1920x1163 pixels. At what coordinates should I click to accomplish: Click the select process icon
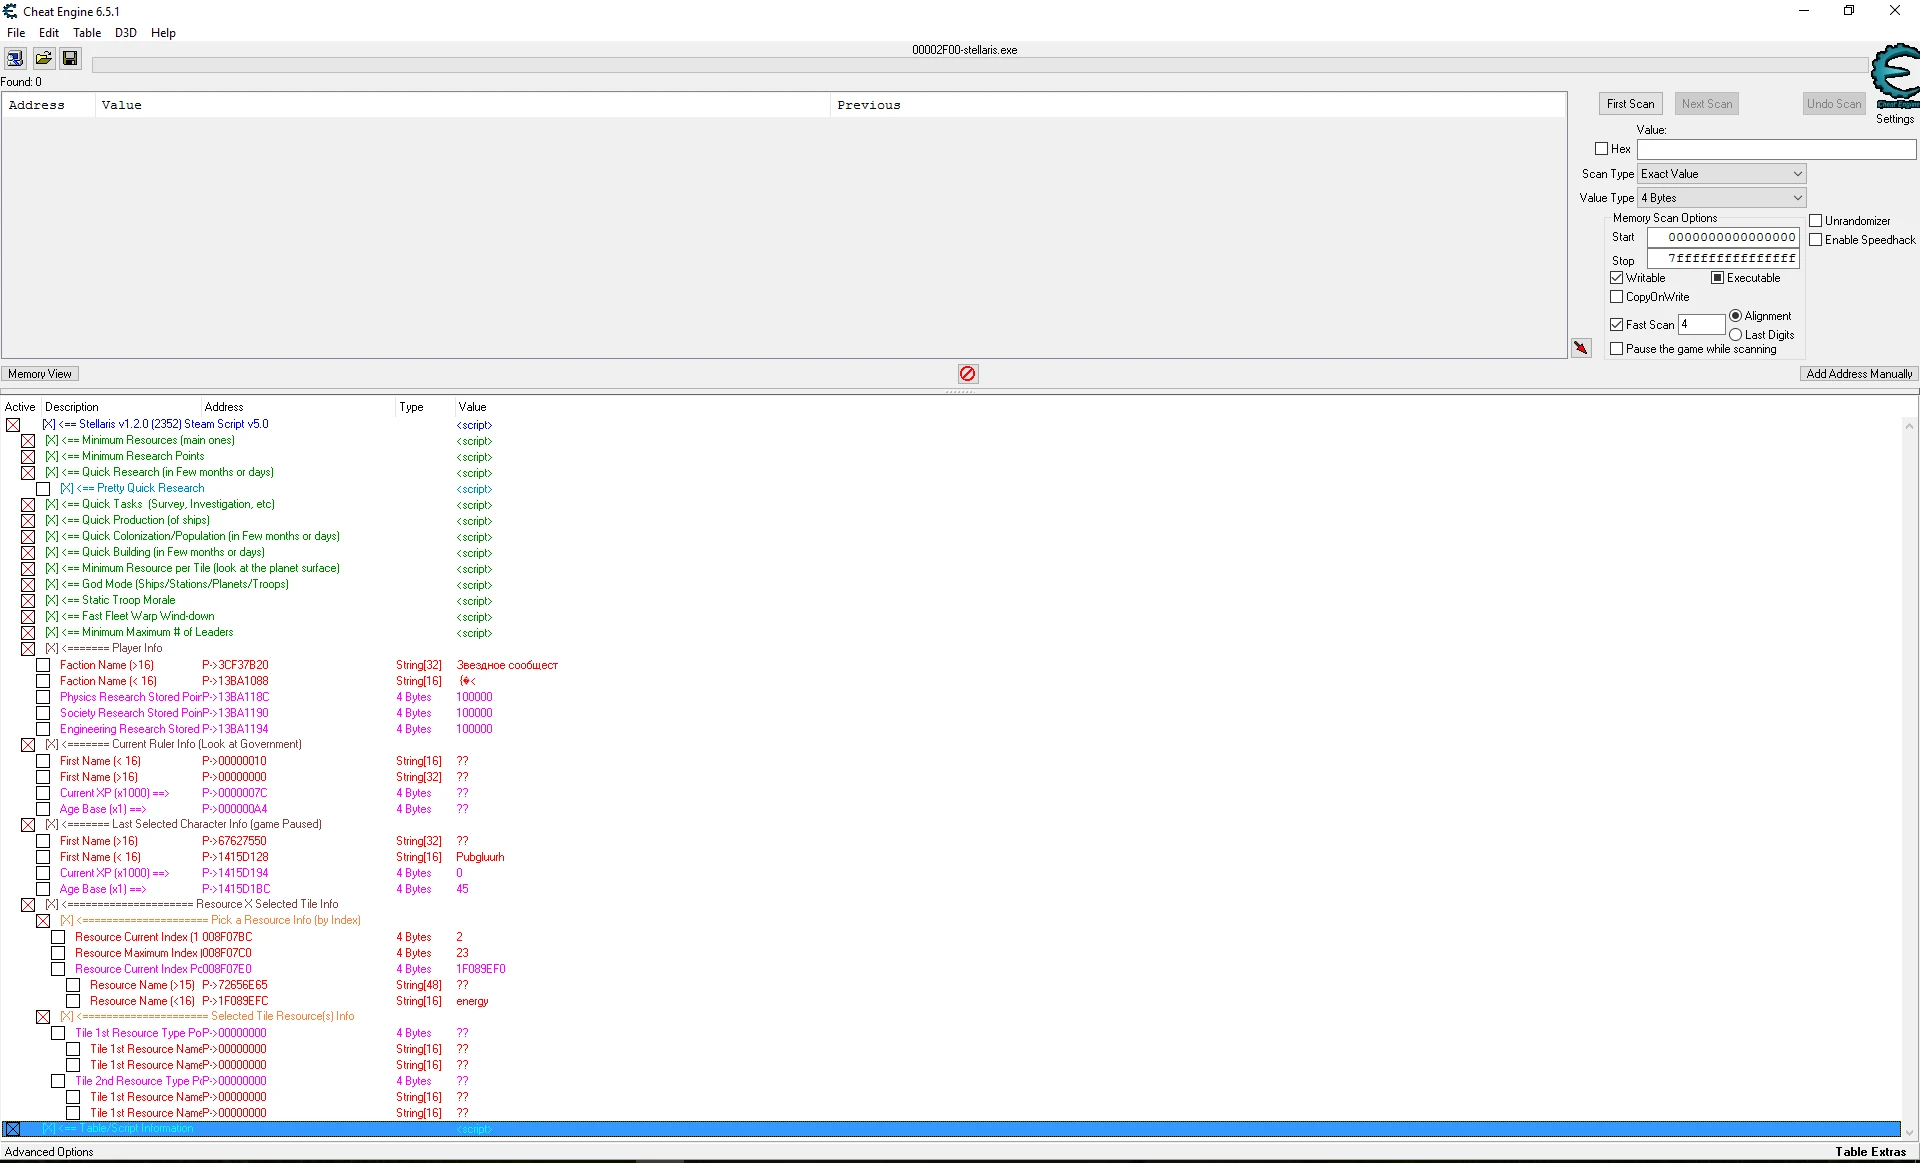coord(15,58)
